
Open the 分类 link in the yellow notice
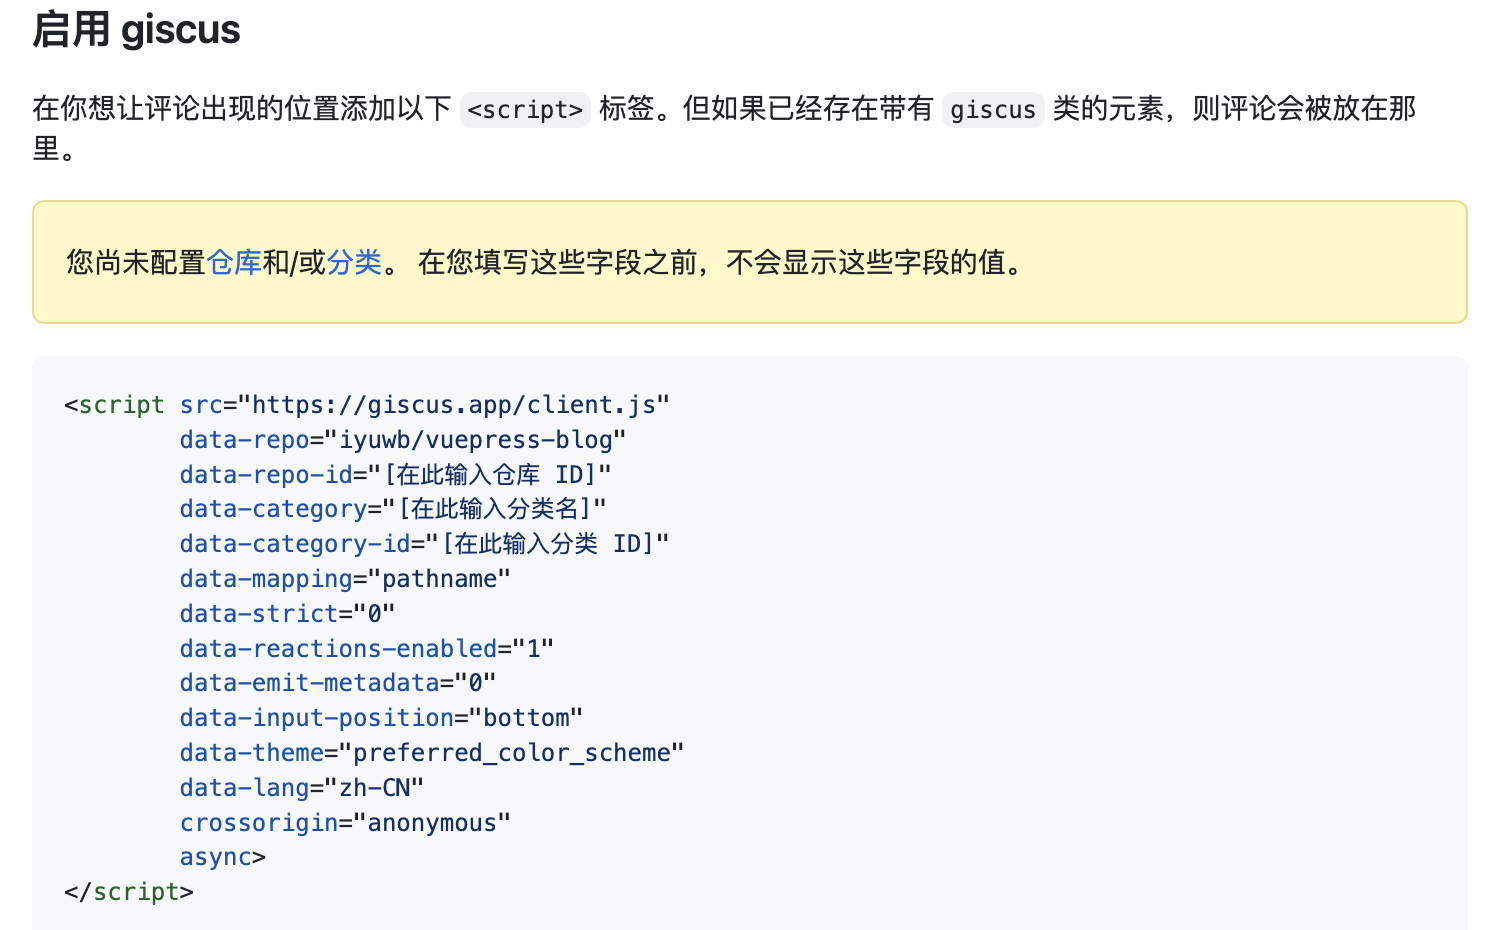point(354,262)
